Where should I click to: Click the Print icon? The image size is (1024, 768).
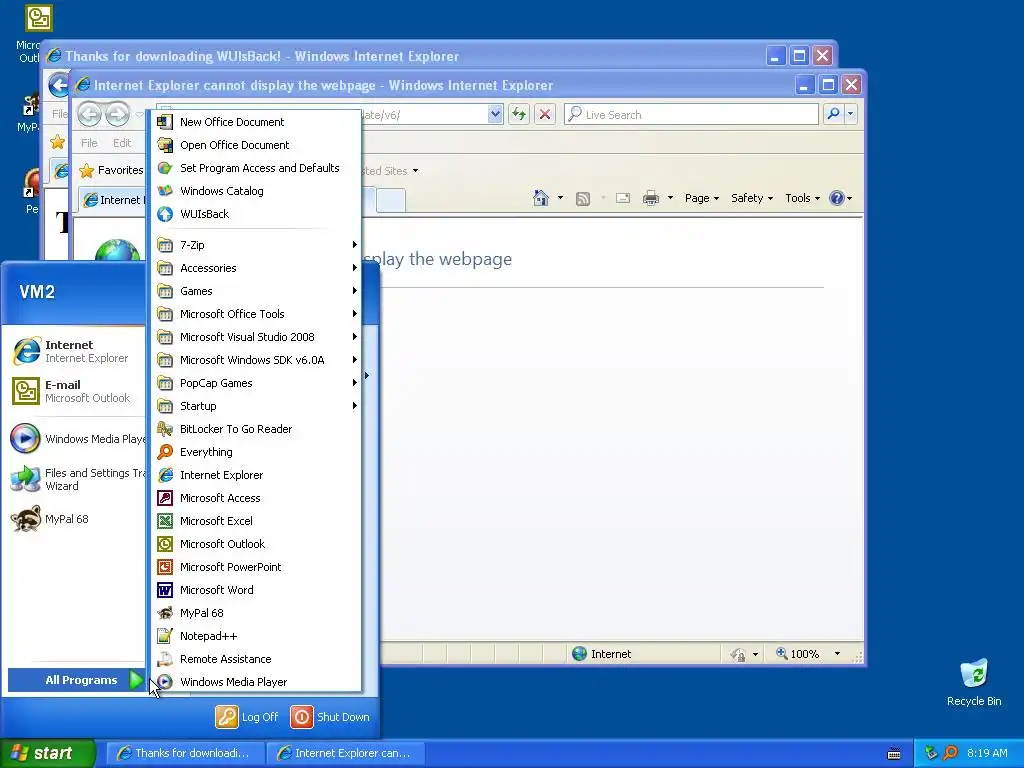(651, 198)
